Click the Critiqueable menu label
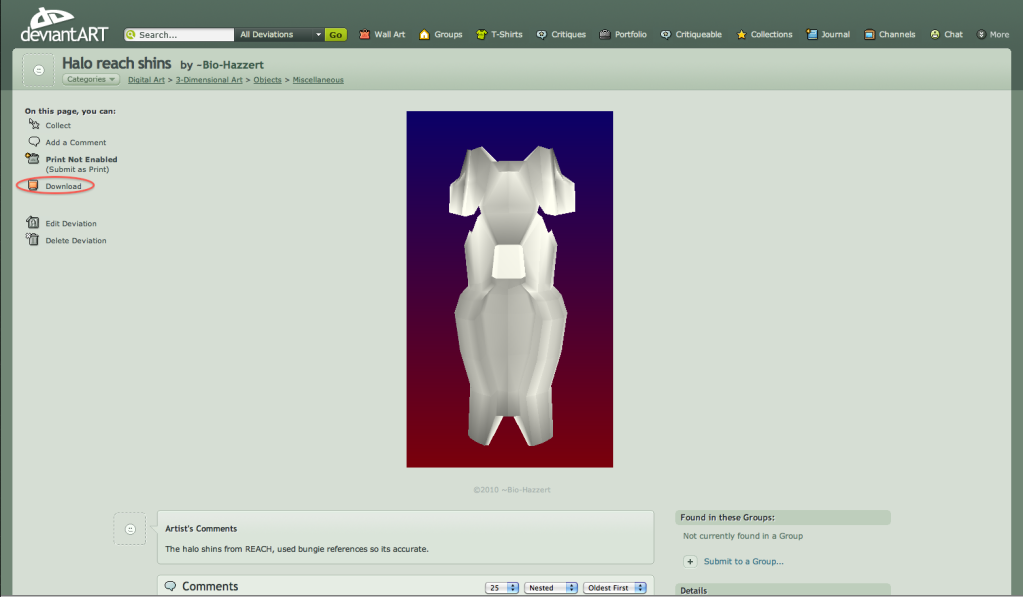The height and width of the screenshot is (597, 1023). pos(698,35)
